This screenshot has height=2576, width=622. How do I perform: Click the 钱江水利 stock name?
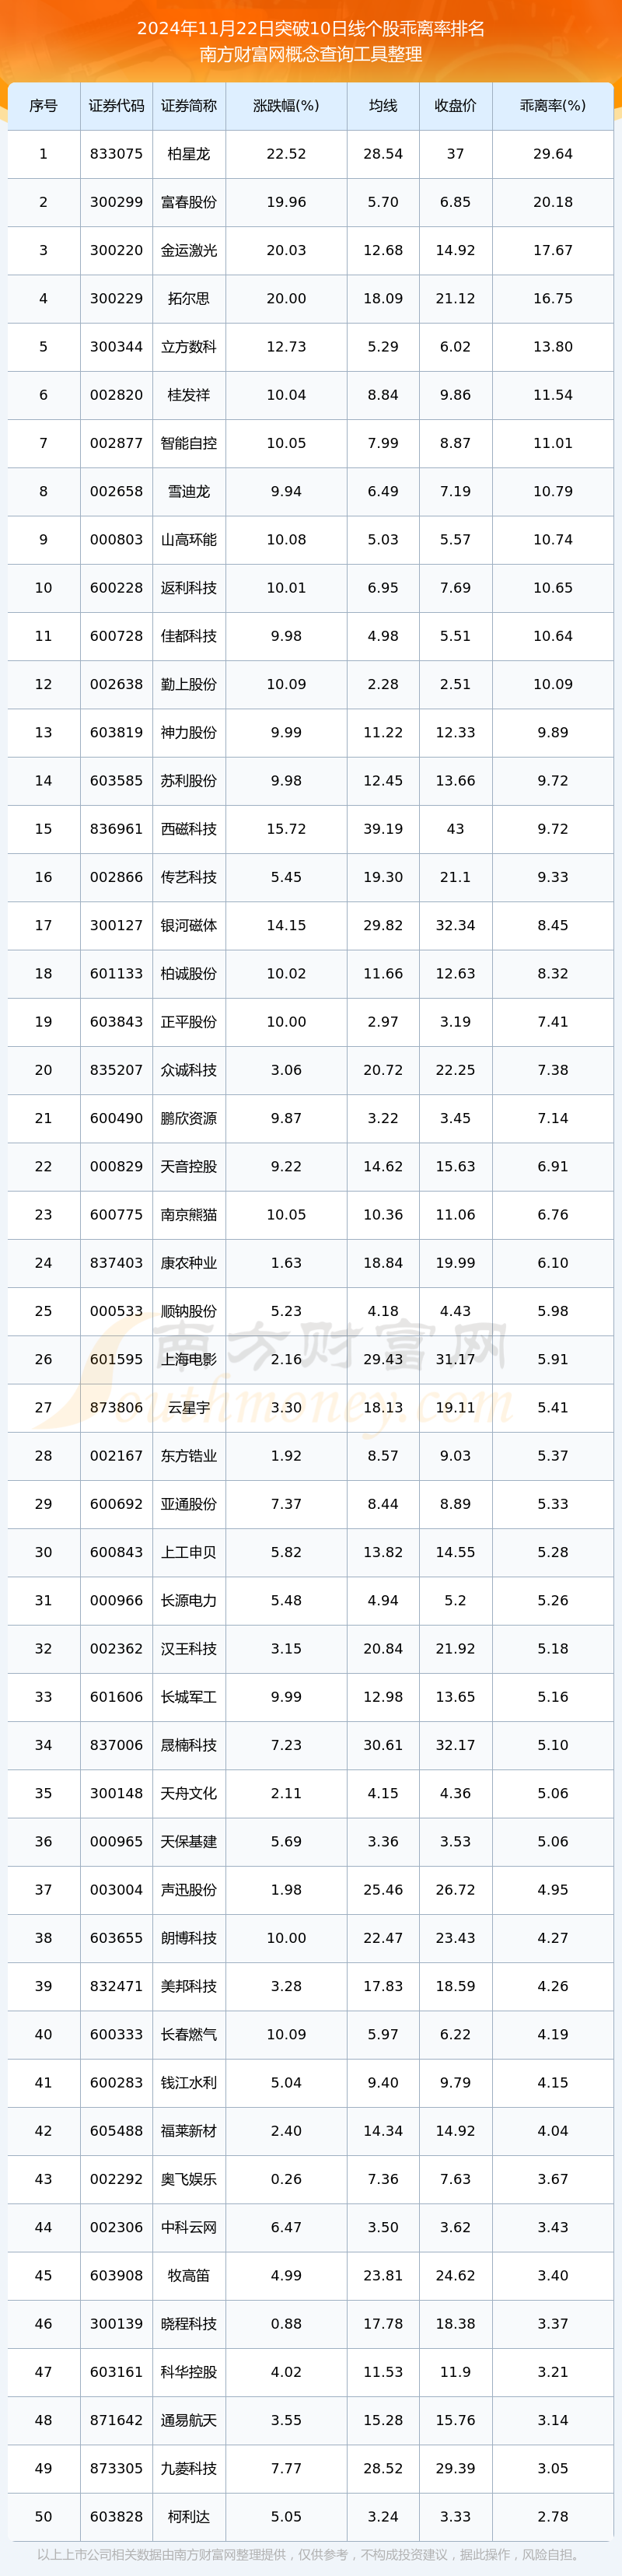pyautogui.click(x=189, y=2082)
